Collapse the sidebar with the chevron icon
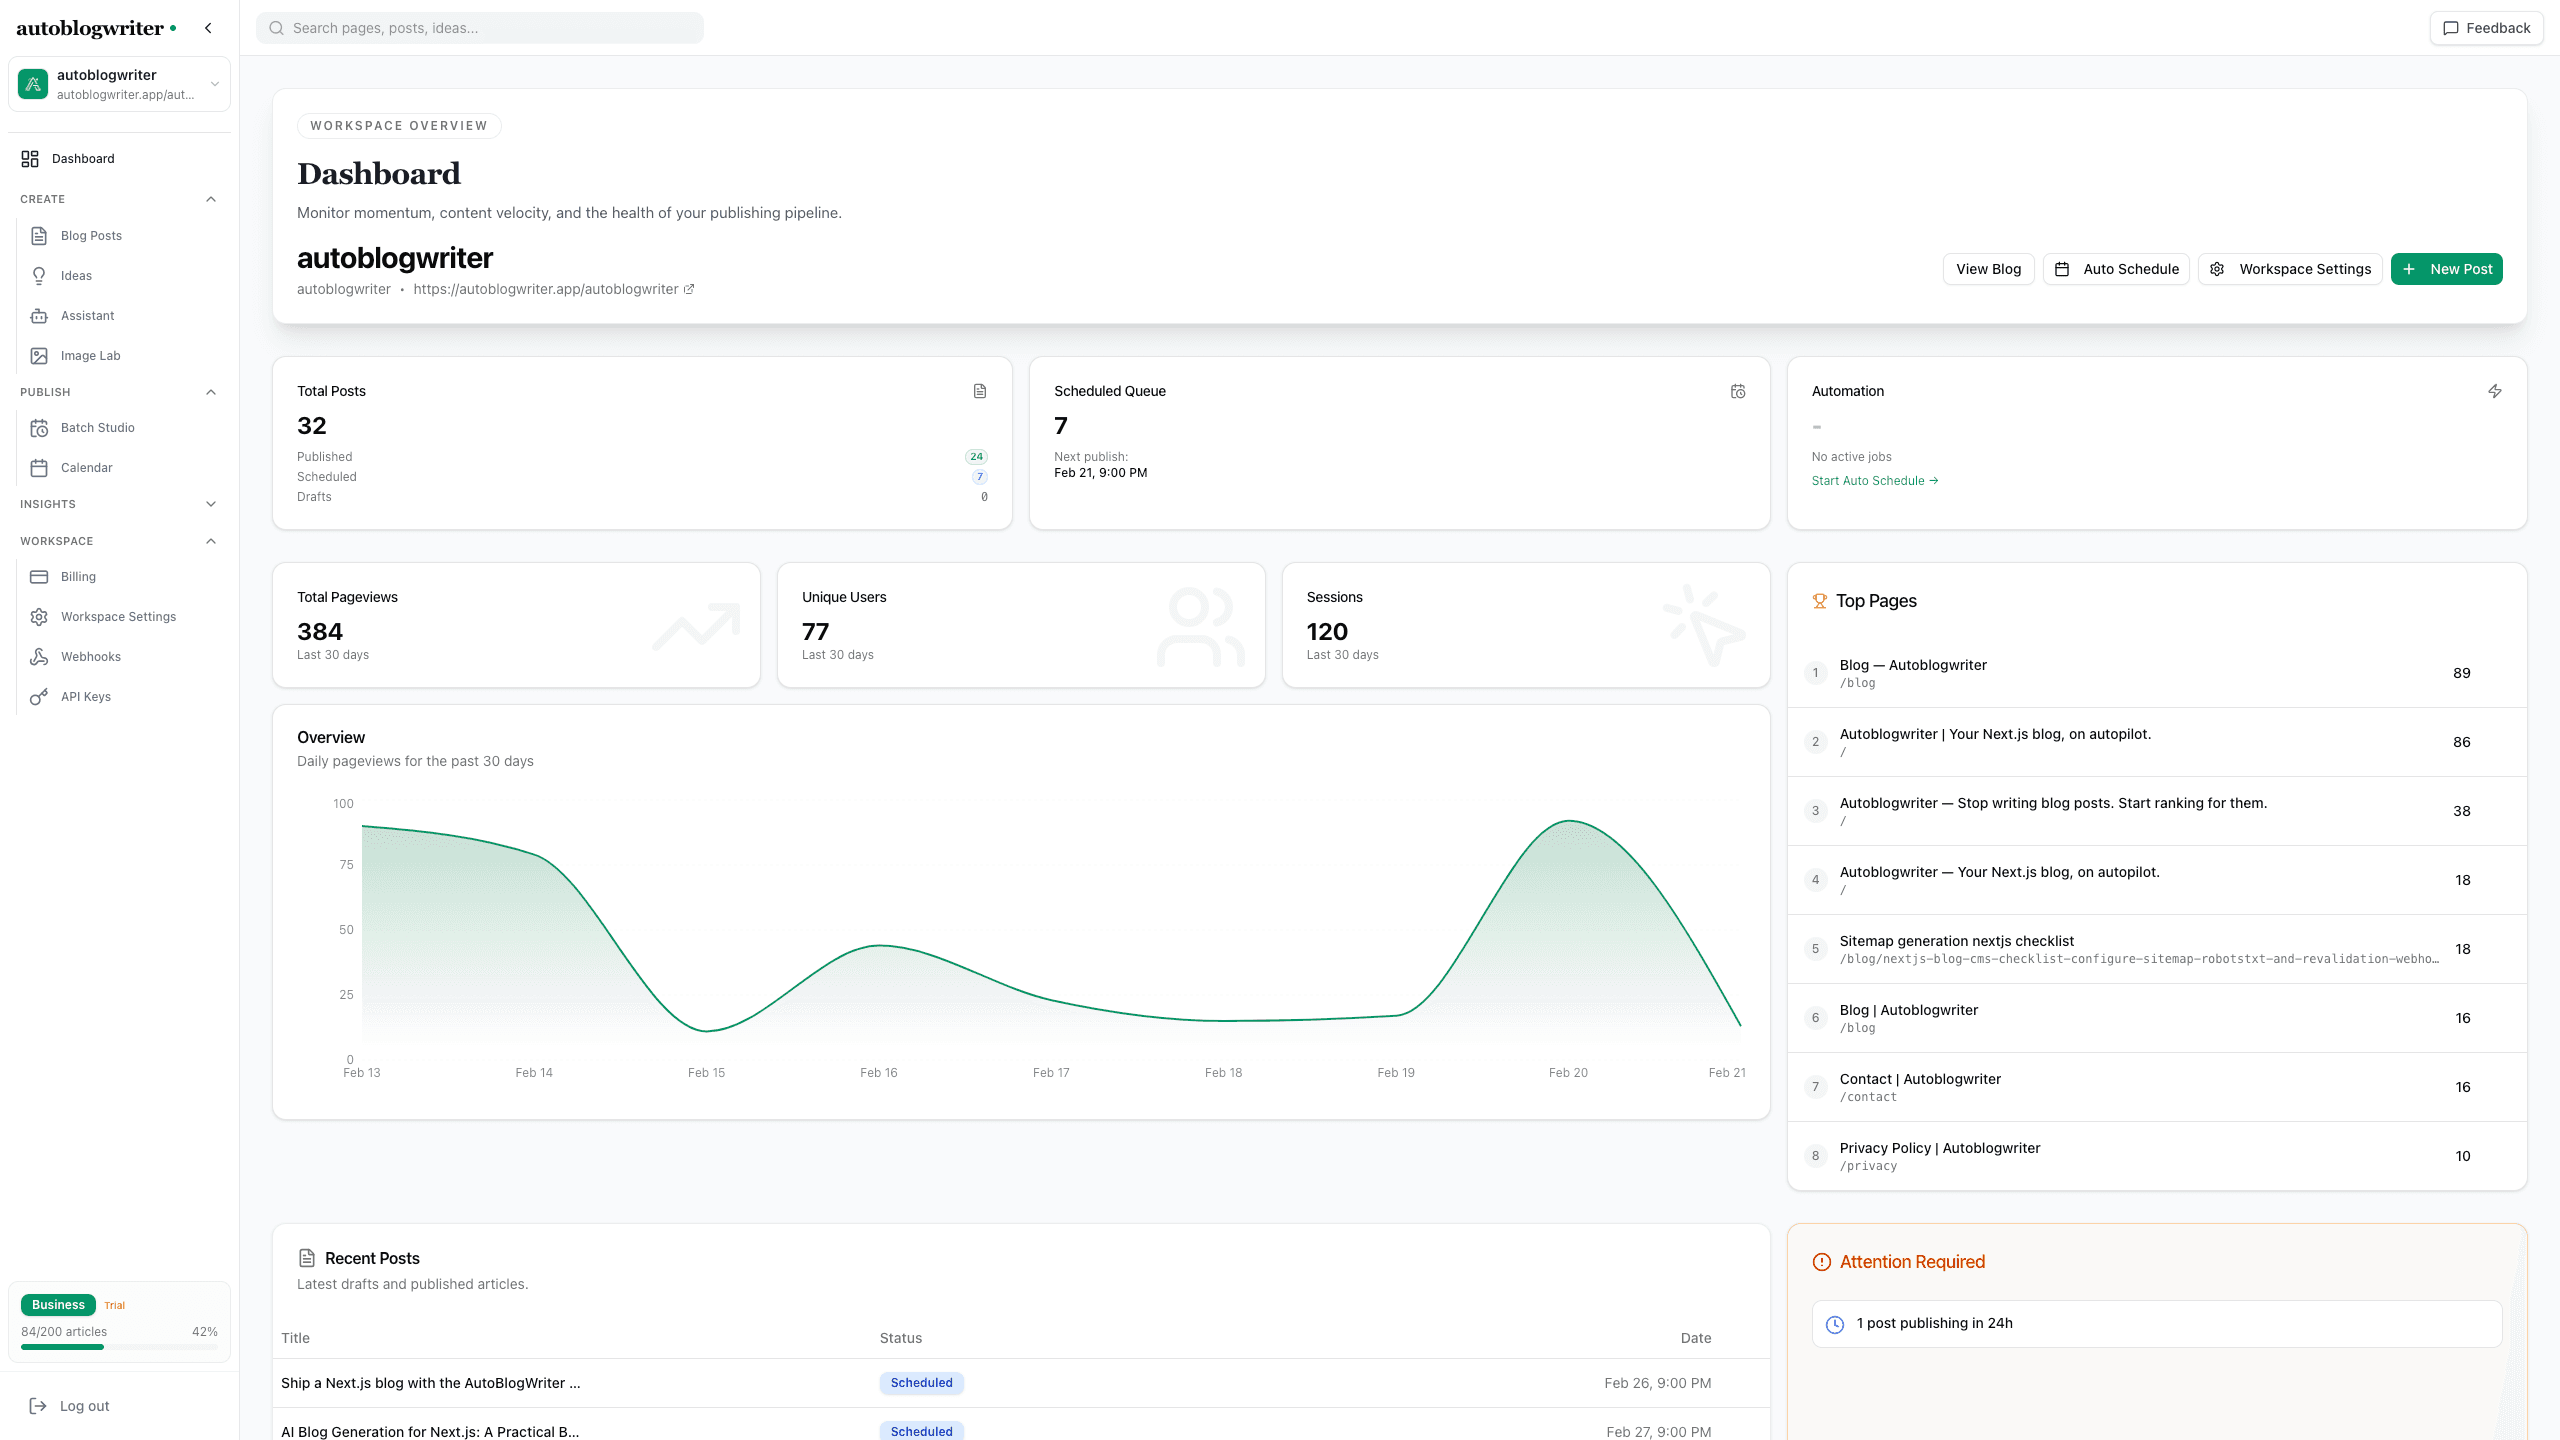The image size is (2560, 1440). [x=208, y=28]
